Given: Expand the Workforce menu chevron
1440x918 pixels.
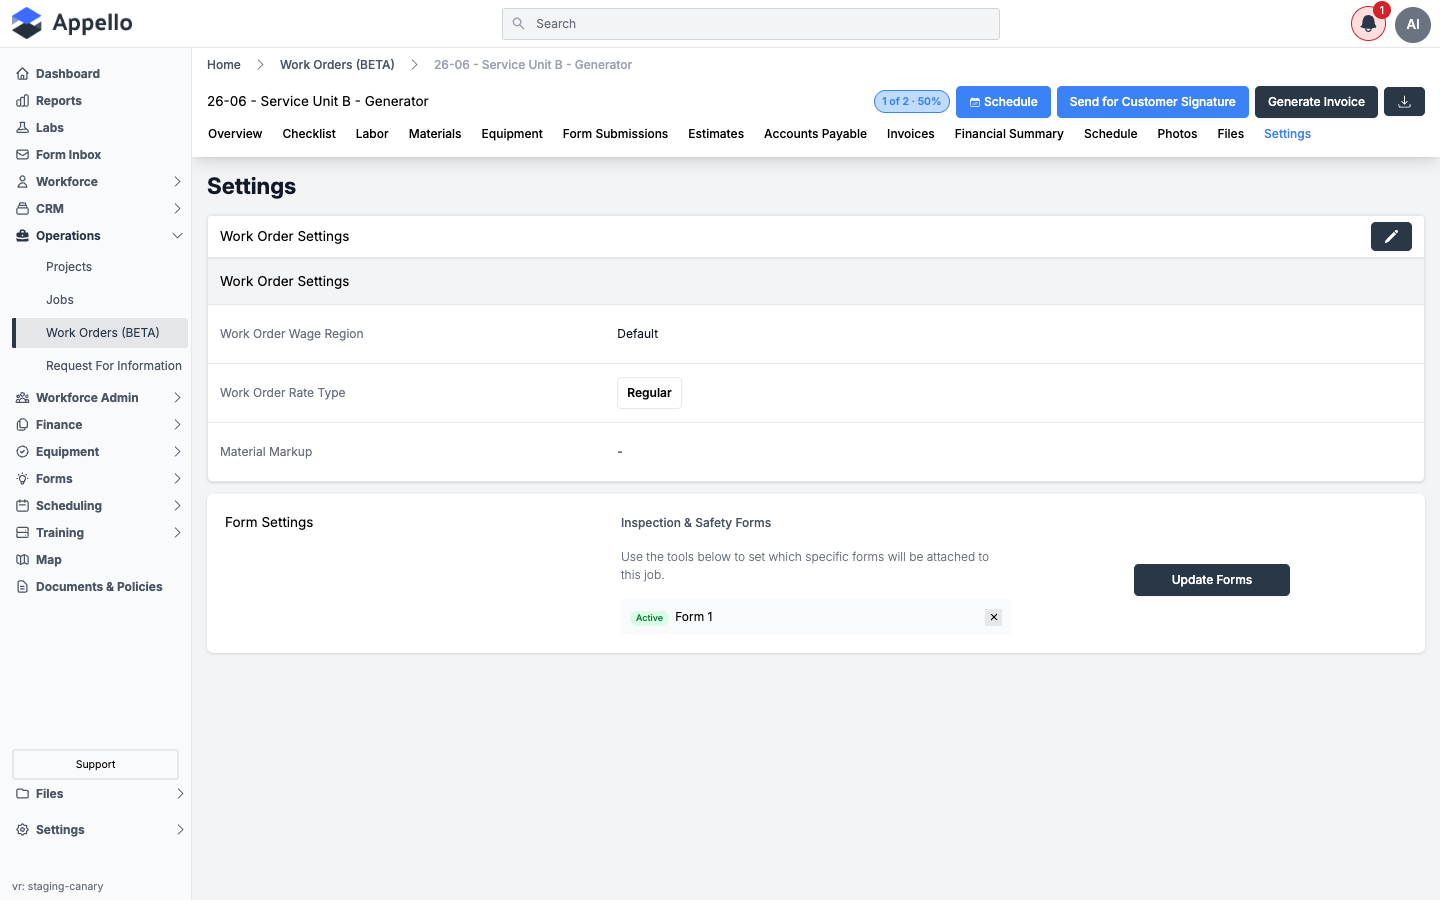Looking at the screenshot, I should pos(177,182).
